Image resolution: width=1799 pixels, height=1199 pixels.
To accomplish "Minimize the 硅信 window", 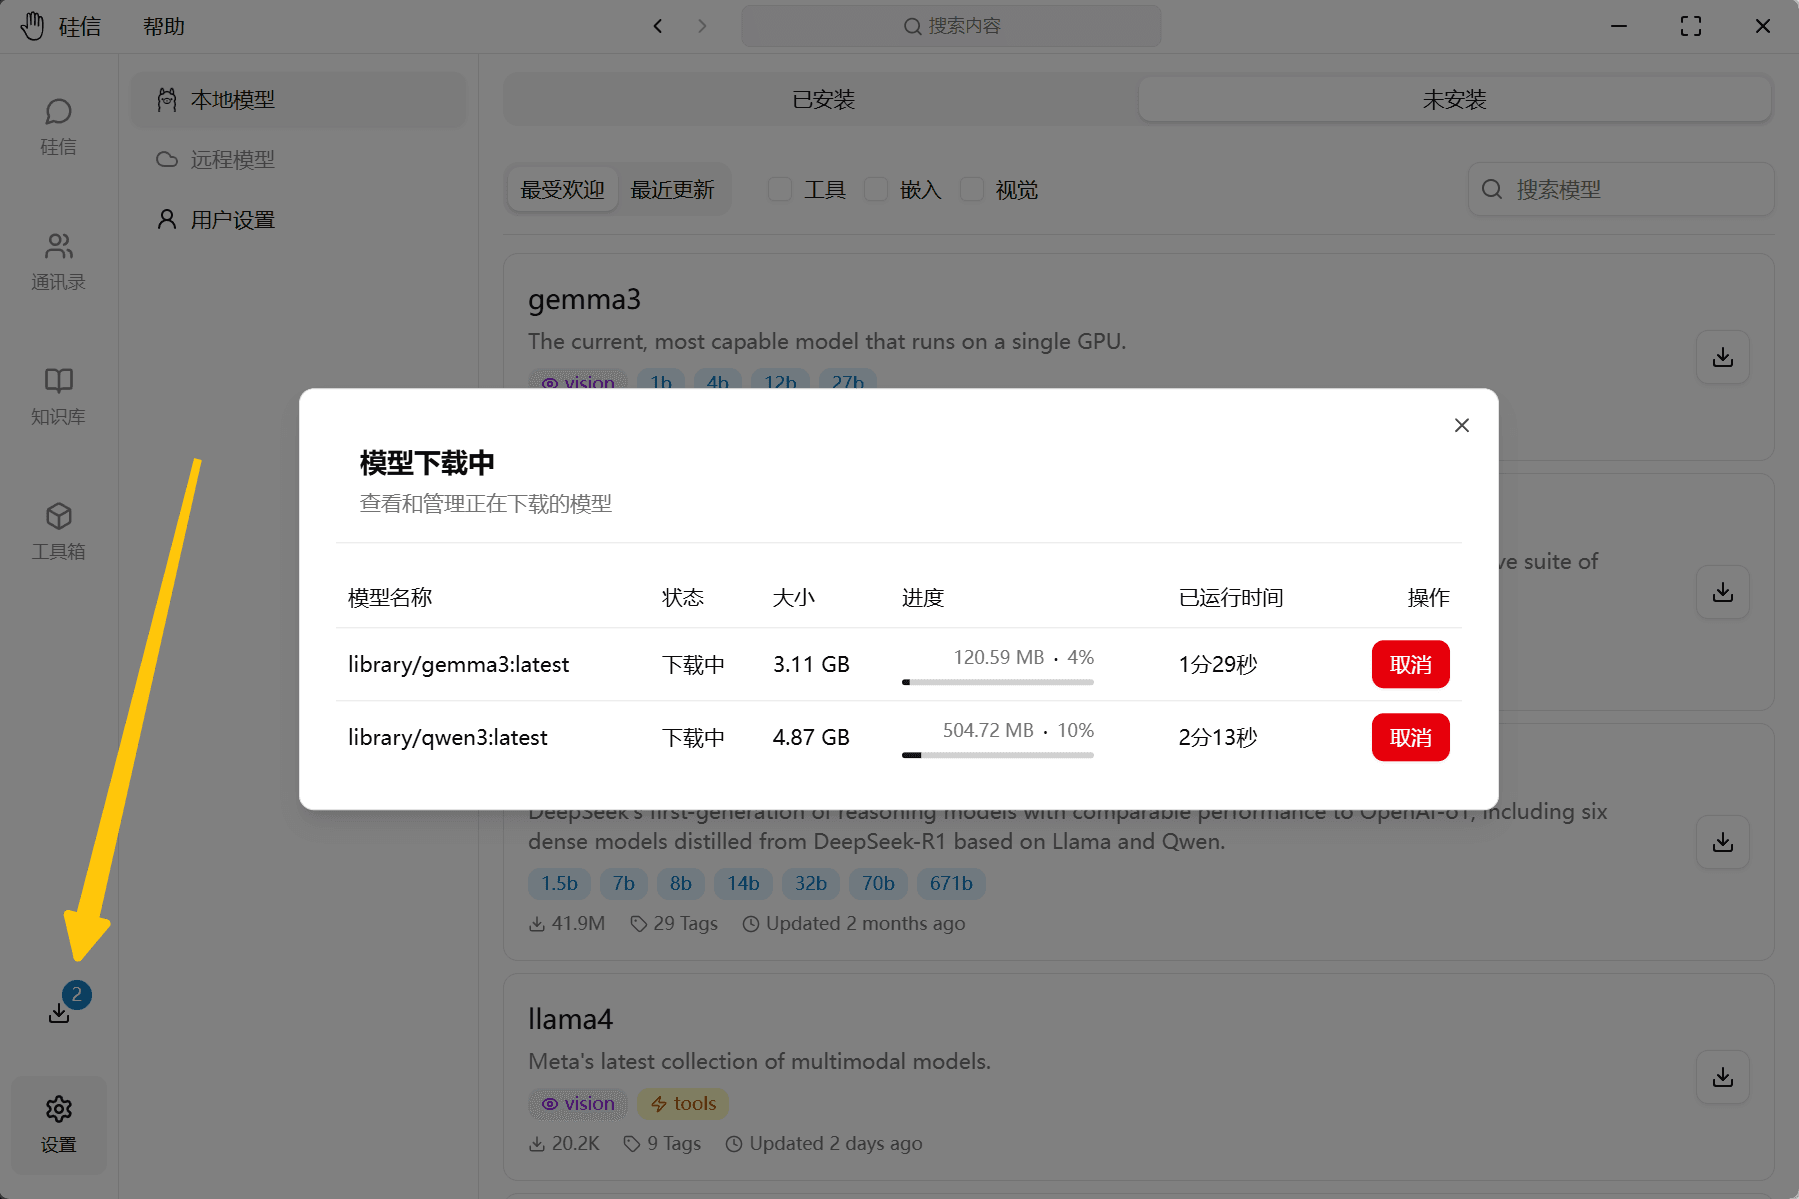I will [x=1618, y=26].
